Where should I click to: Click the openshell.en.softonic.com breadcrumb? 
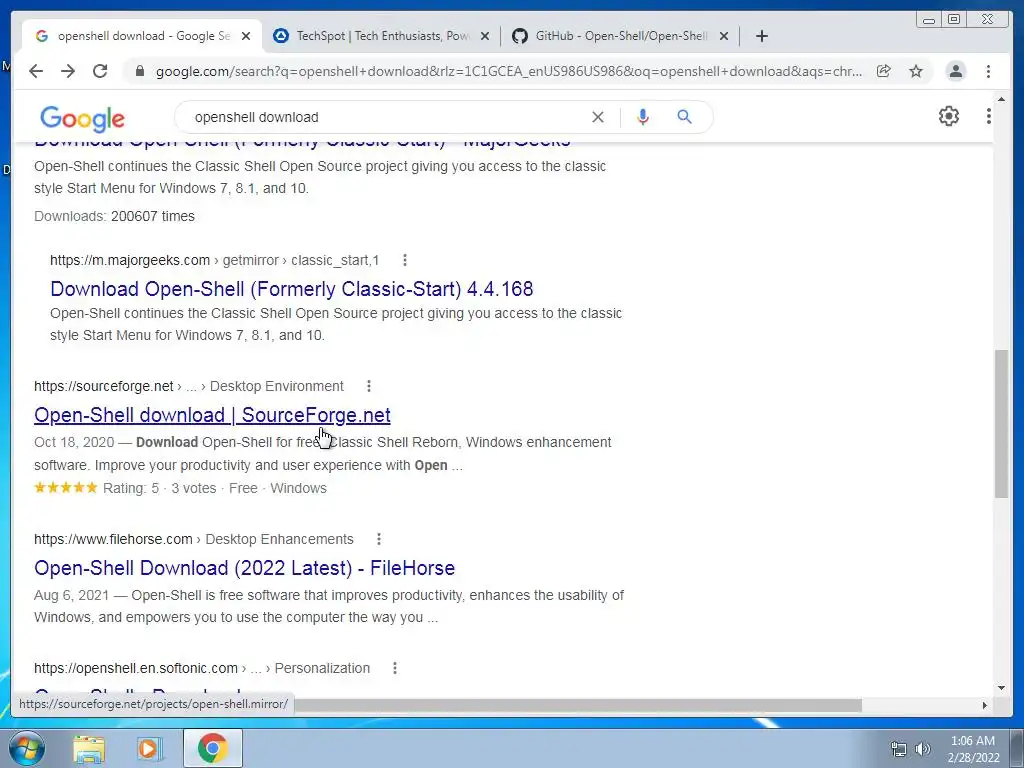pyautogui.click(x=202, y=668)
